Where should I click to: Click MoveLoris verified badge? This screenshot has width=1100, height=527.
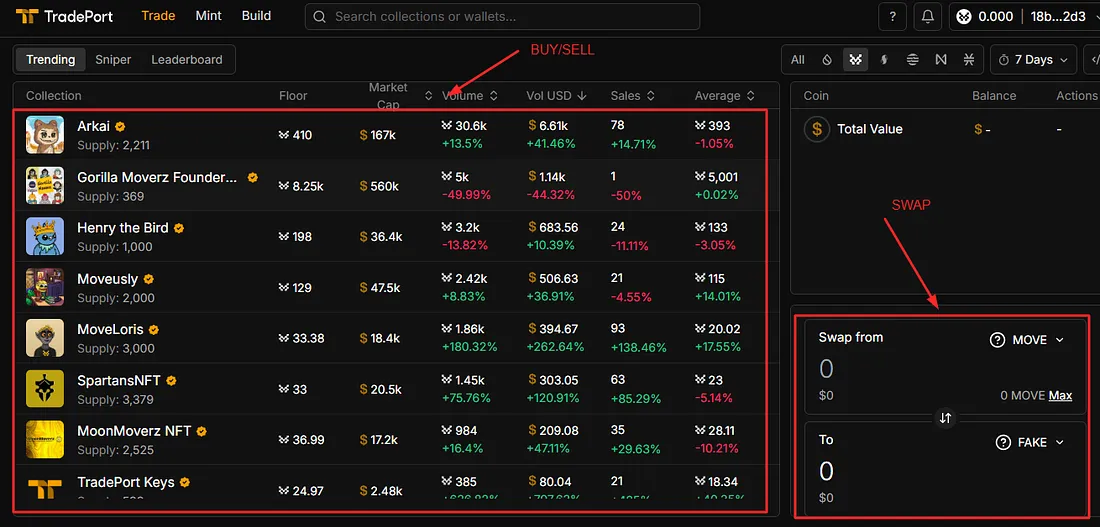pos(154,329)
